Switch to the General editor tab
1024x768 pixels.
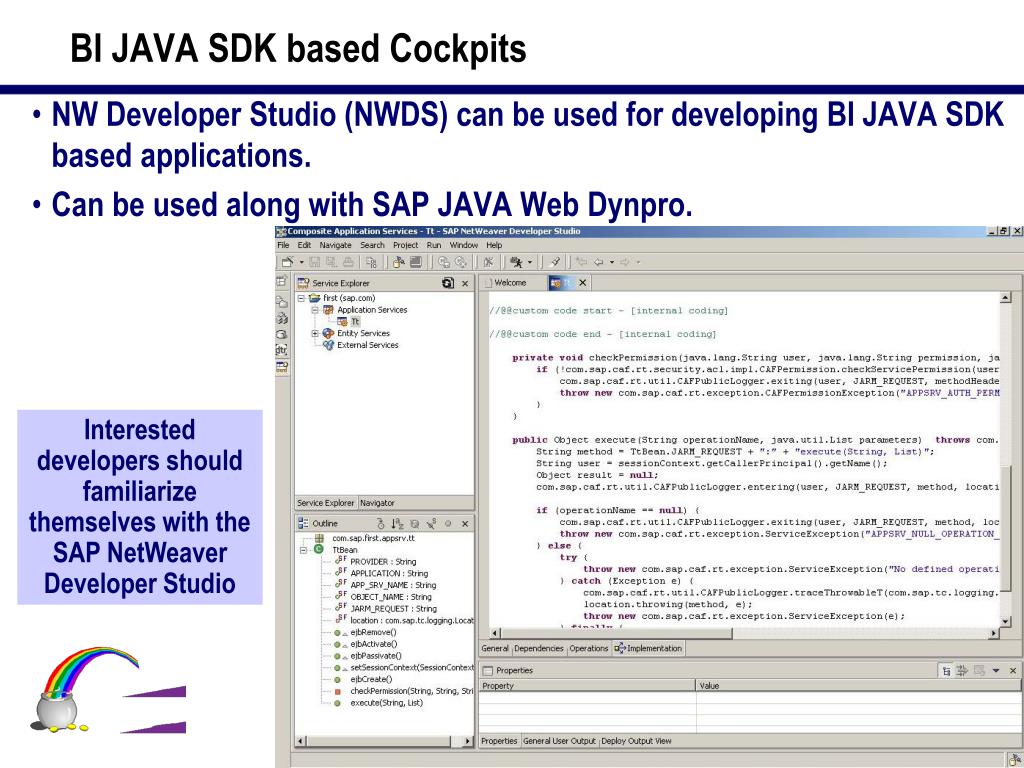point(494,648)
